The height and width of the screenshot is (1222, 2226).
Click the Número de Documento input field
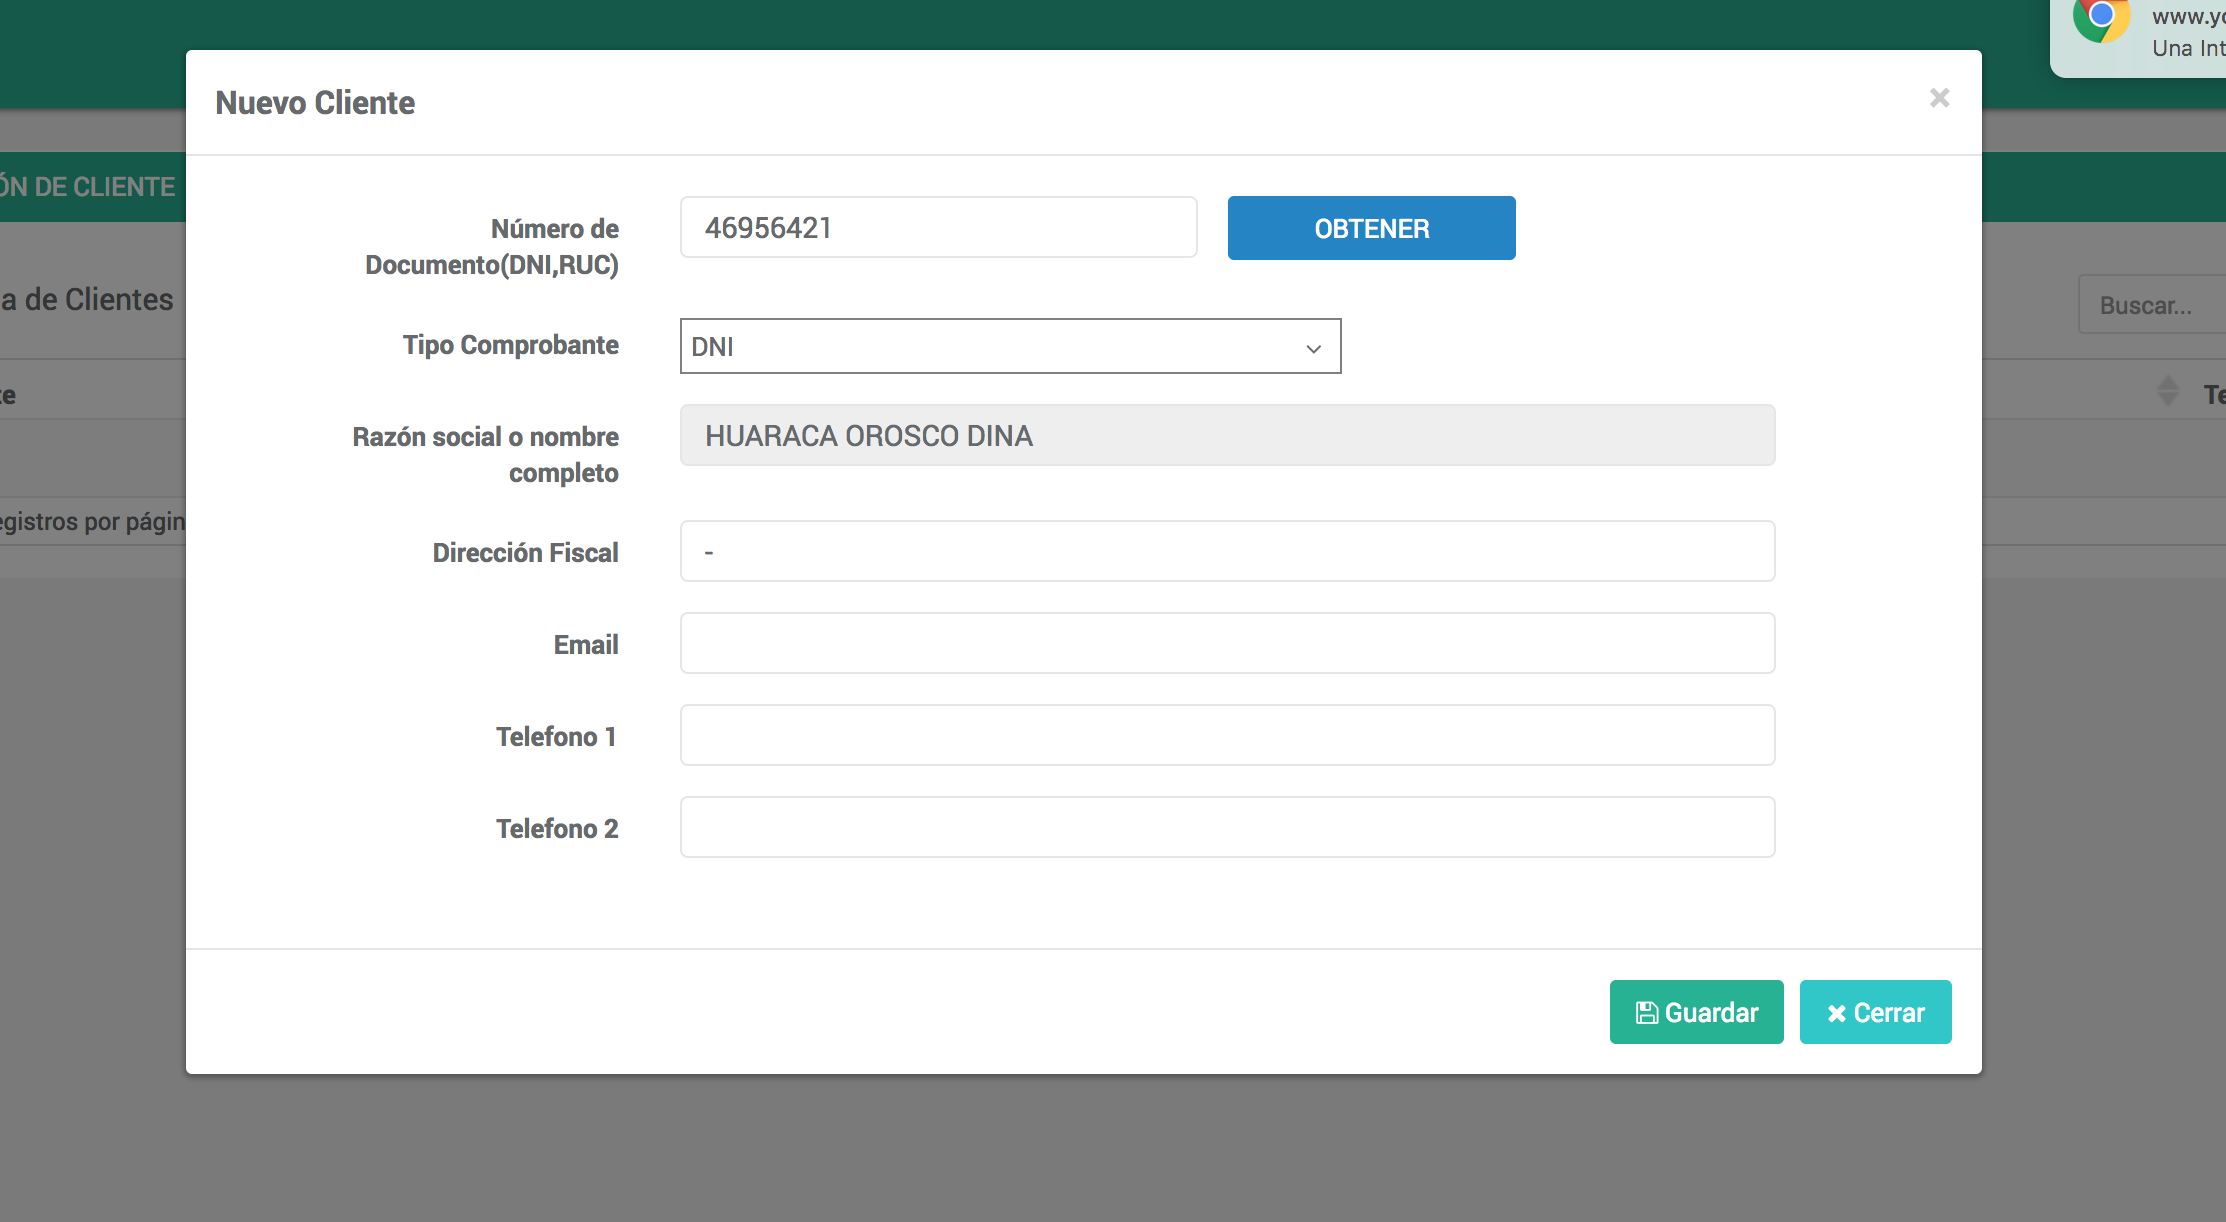[938, 228]
